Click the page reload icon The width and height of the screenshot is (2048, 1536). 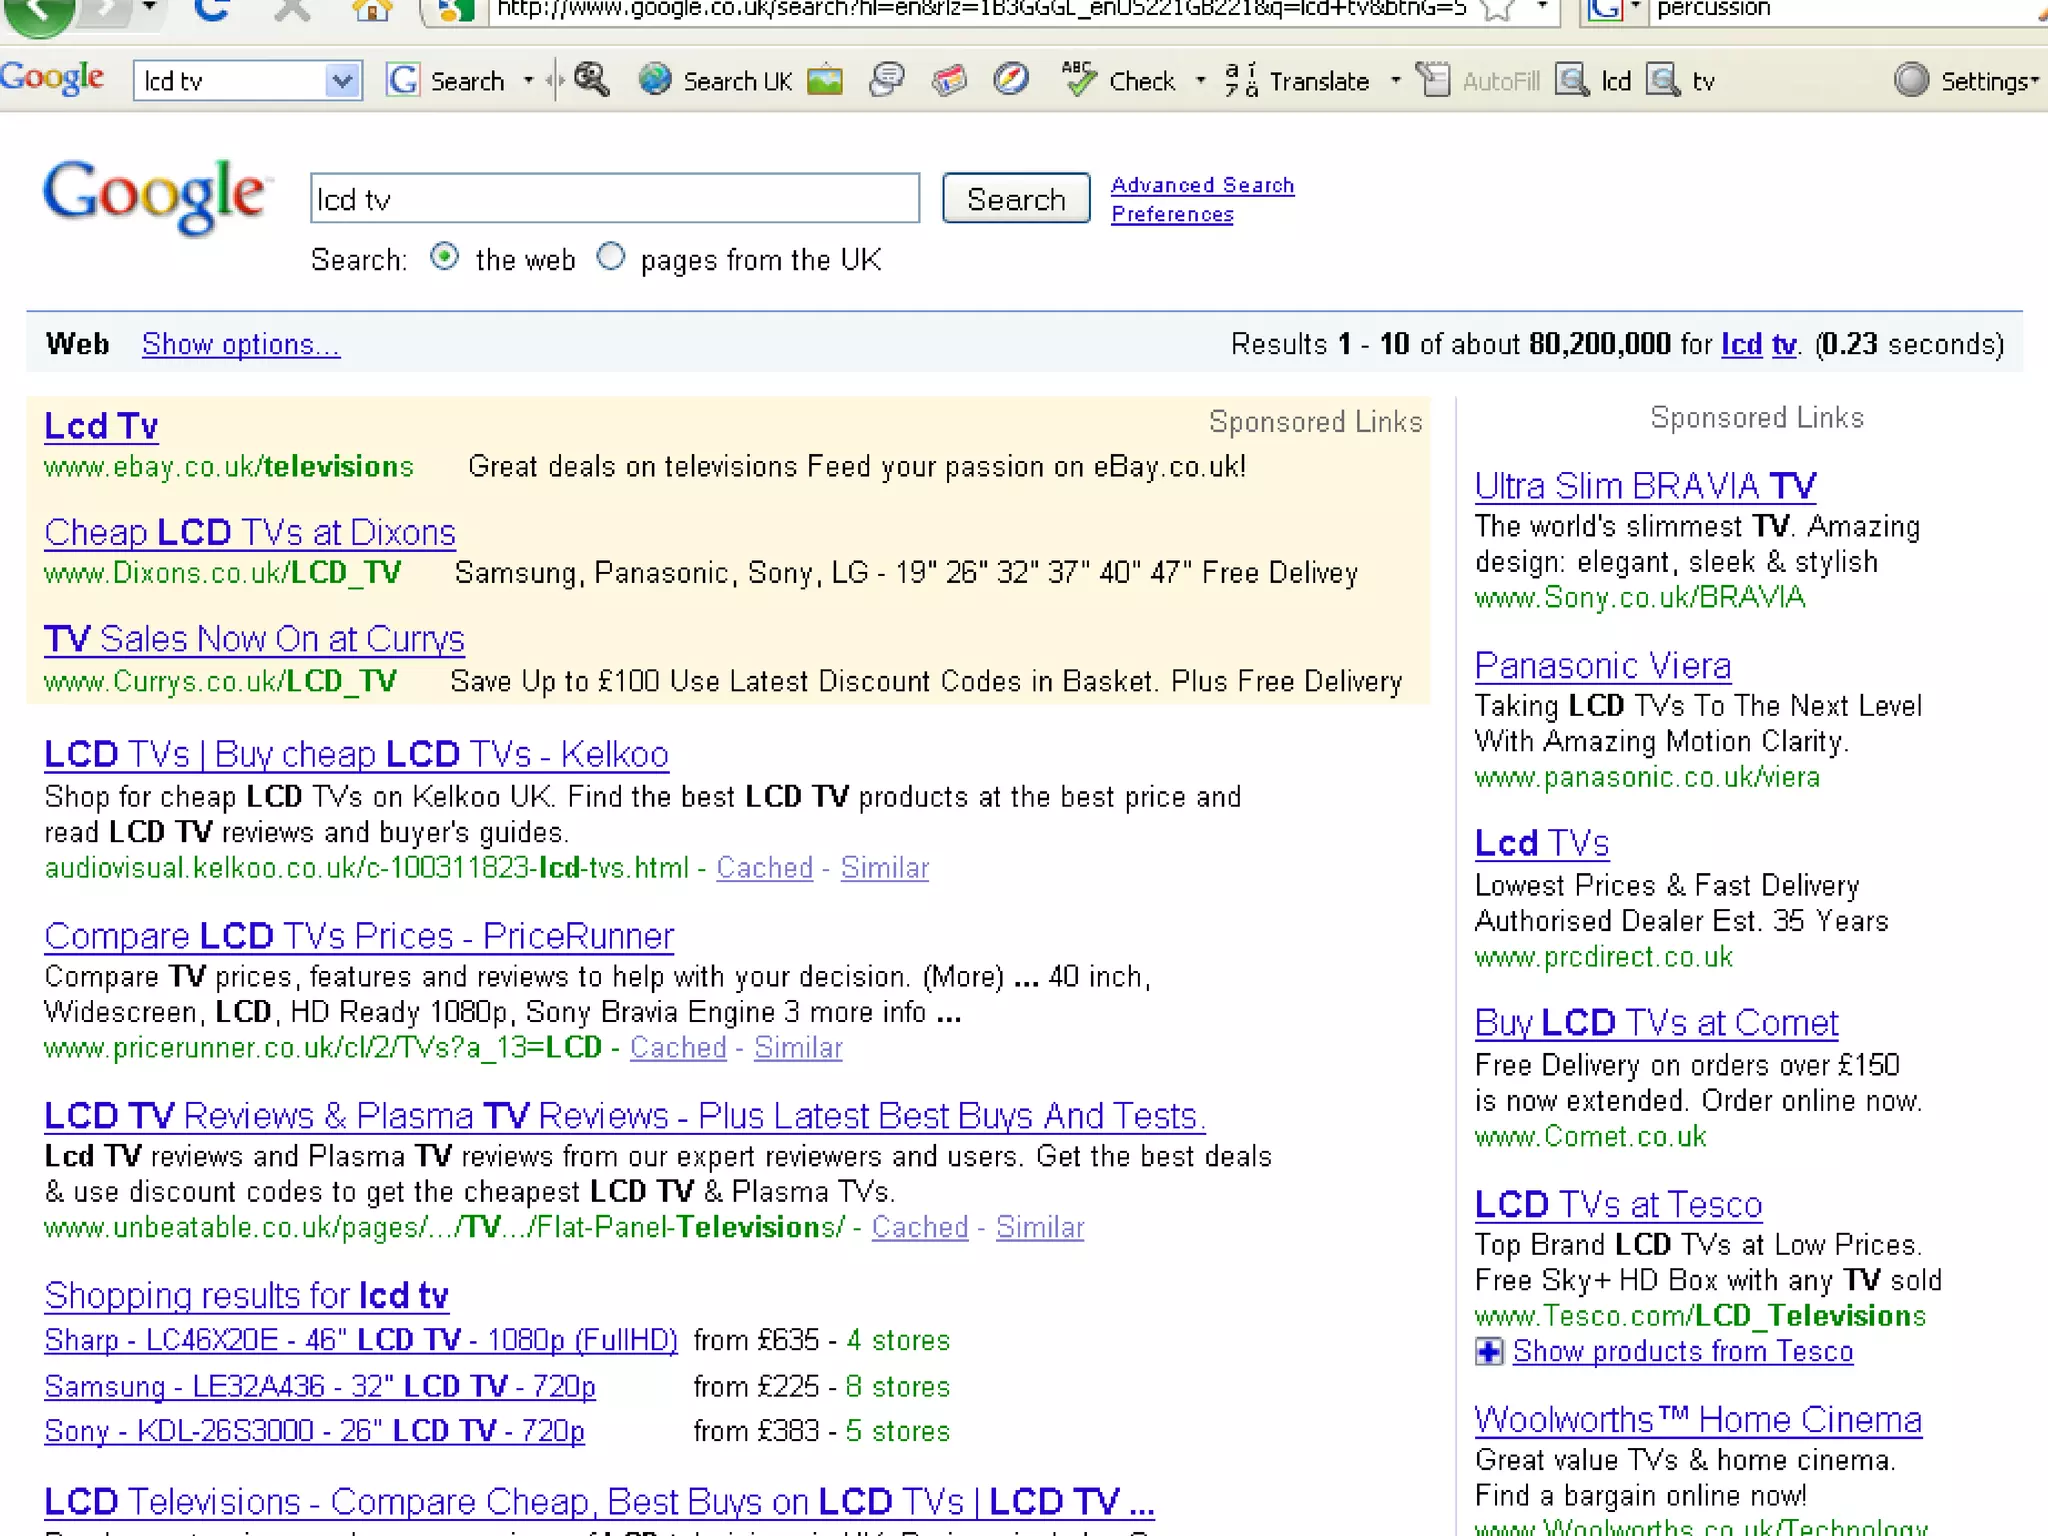pos(211,10)
